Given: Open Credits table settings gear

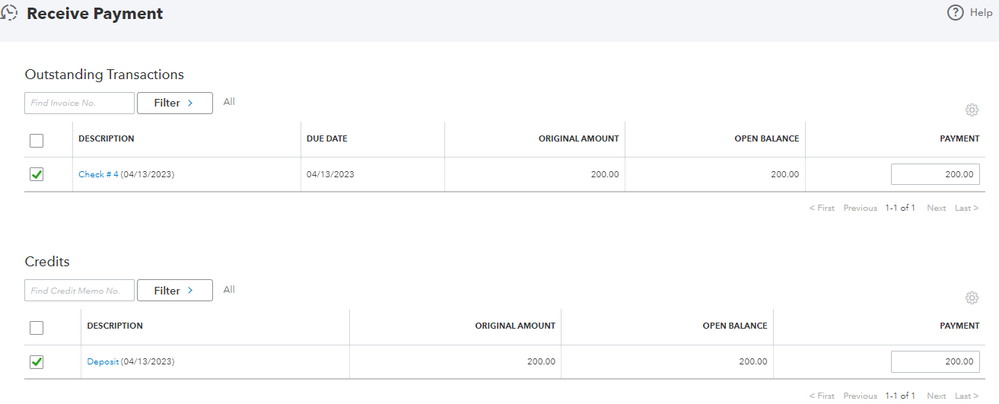Looking at the screenshot, I should pos(971,298).
